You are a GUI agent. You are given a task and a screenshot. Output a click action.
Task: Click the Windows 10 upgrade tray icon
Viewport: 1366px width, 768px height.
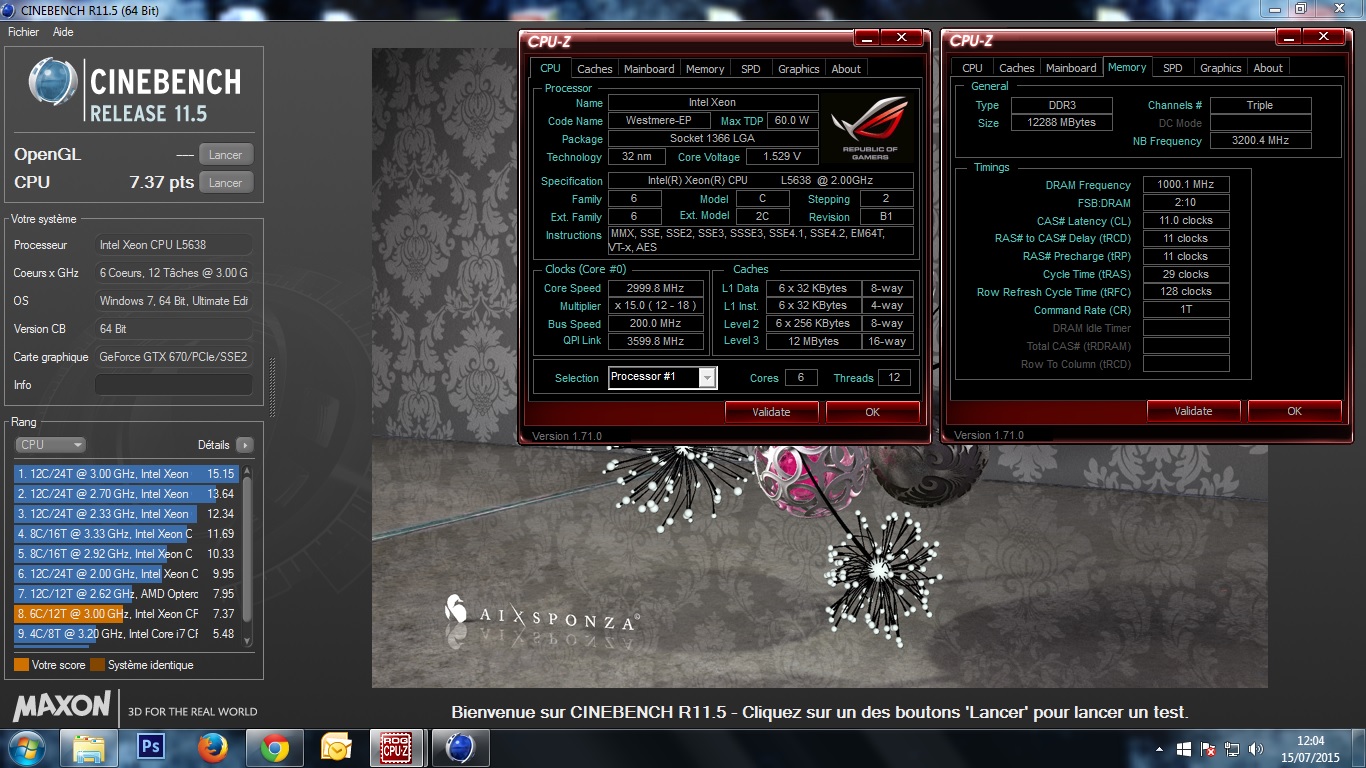tap(1184, 748)
